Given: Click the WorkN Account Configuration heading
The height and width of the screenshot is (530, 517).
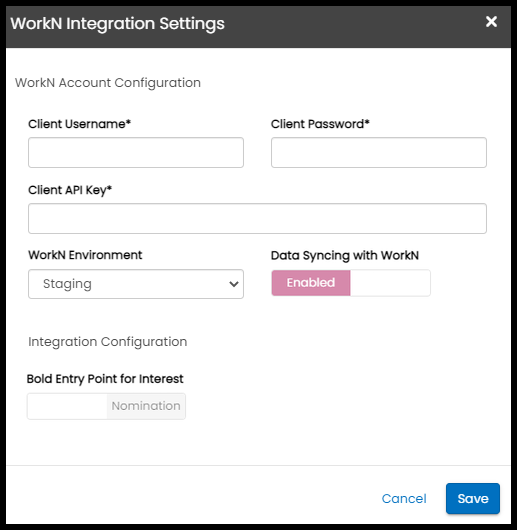Looking at the screenshot, I should point(108,83).
